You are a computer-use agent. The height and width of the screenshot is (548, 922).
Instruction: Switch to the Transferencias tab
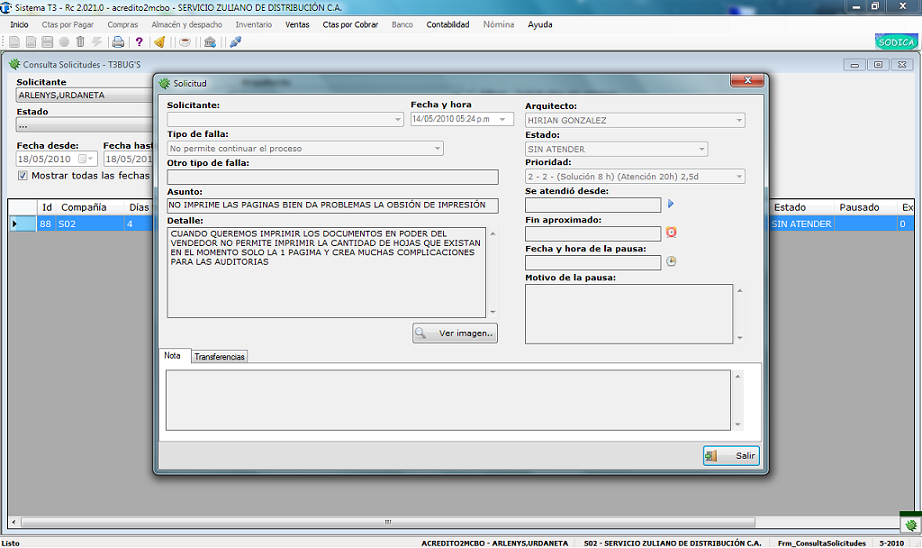click(219, 357)
